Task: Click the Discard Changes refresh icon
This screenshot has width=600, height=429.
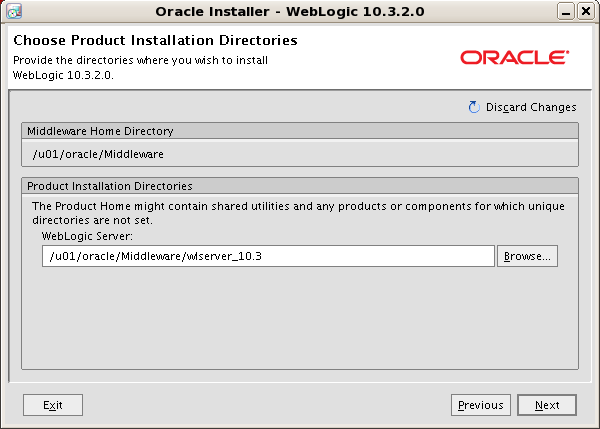Action: click(x=474, y=107)
